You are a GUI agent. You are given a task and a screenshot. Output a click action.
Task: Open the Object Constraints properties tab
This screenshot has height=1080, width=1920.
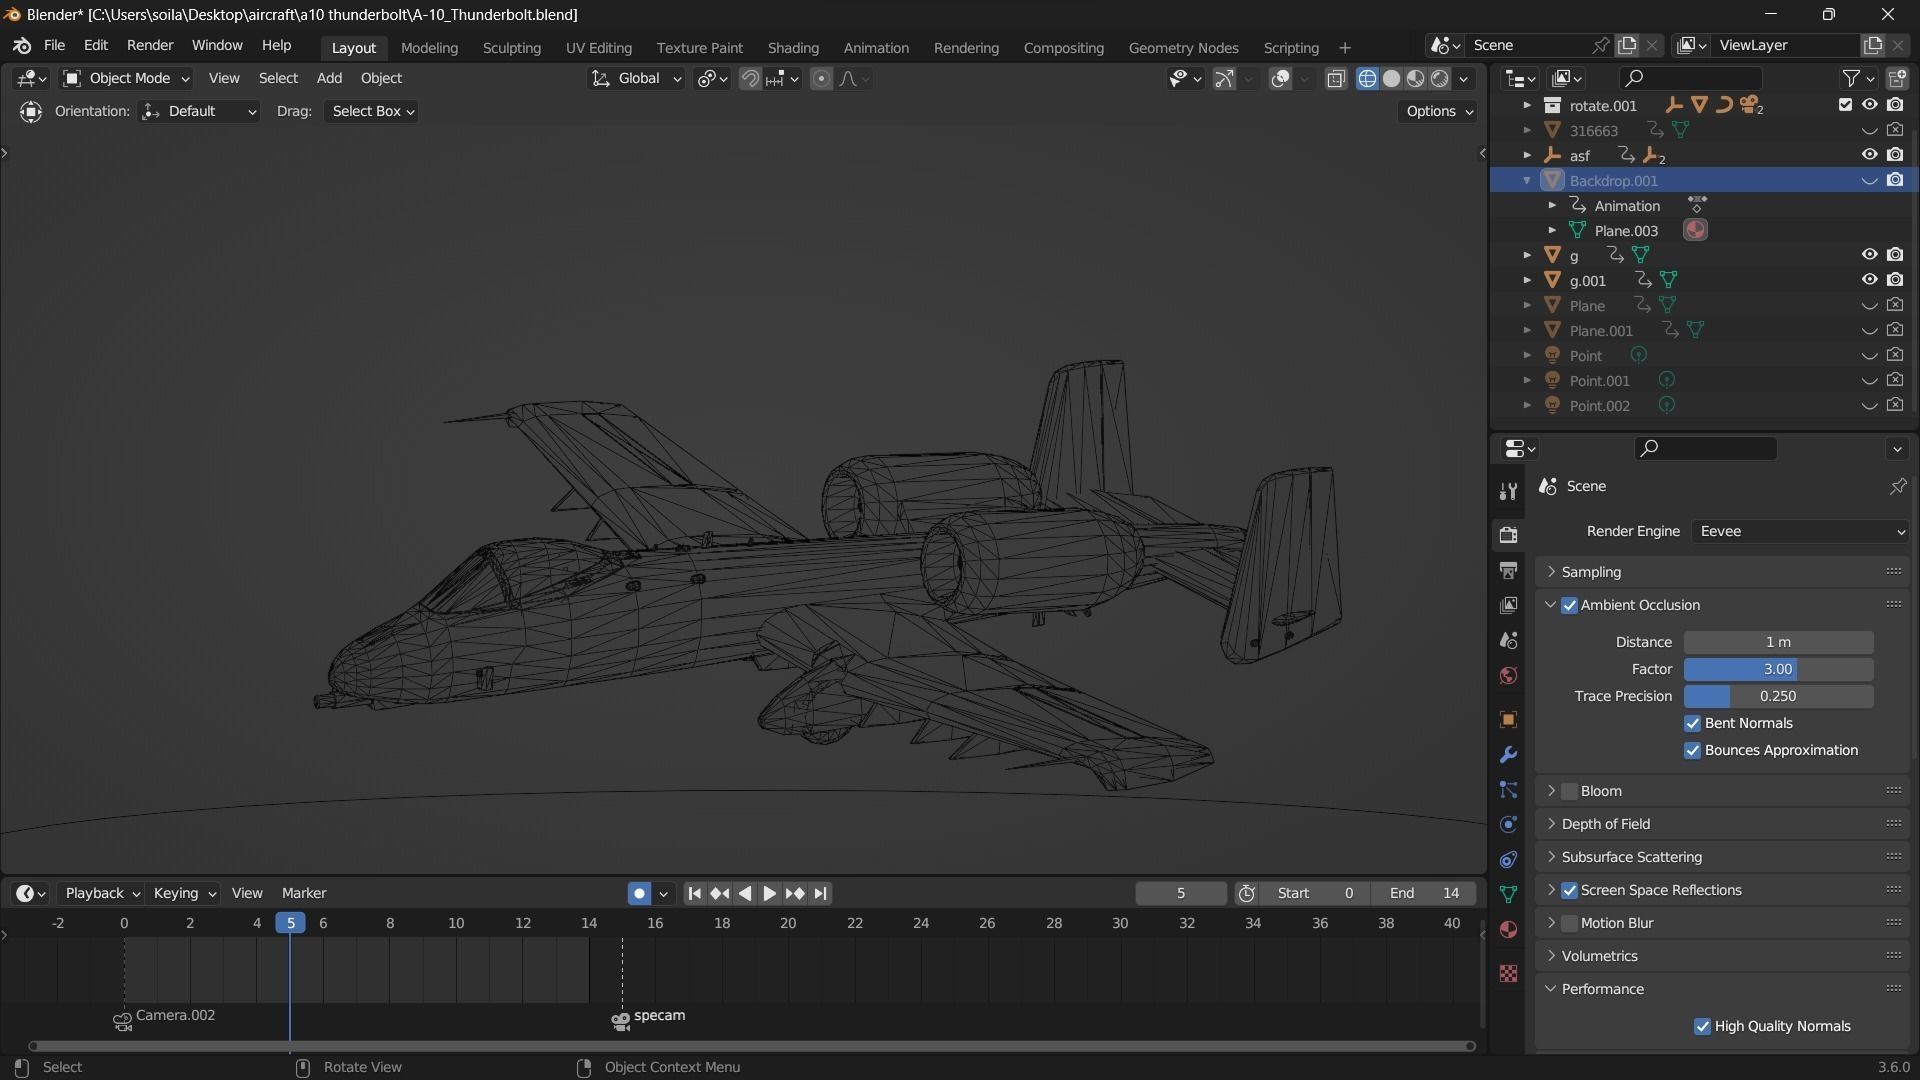click(x=1508, y=860)
